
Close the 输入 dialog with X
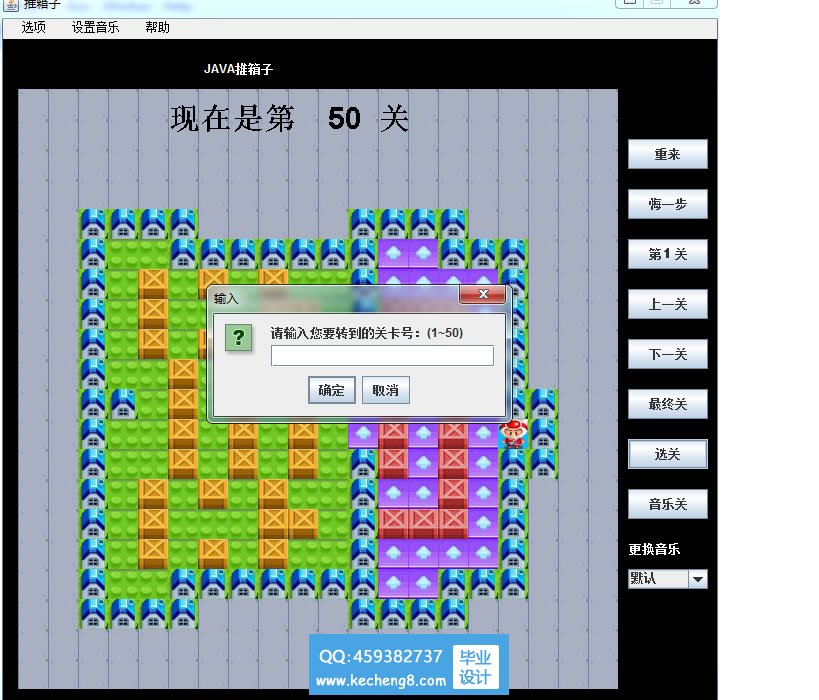point(483,294)
